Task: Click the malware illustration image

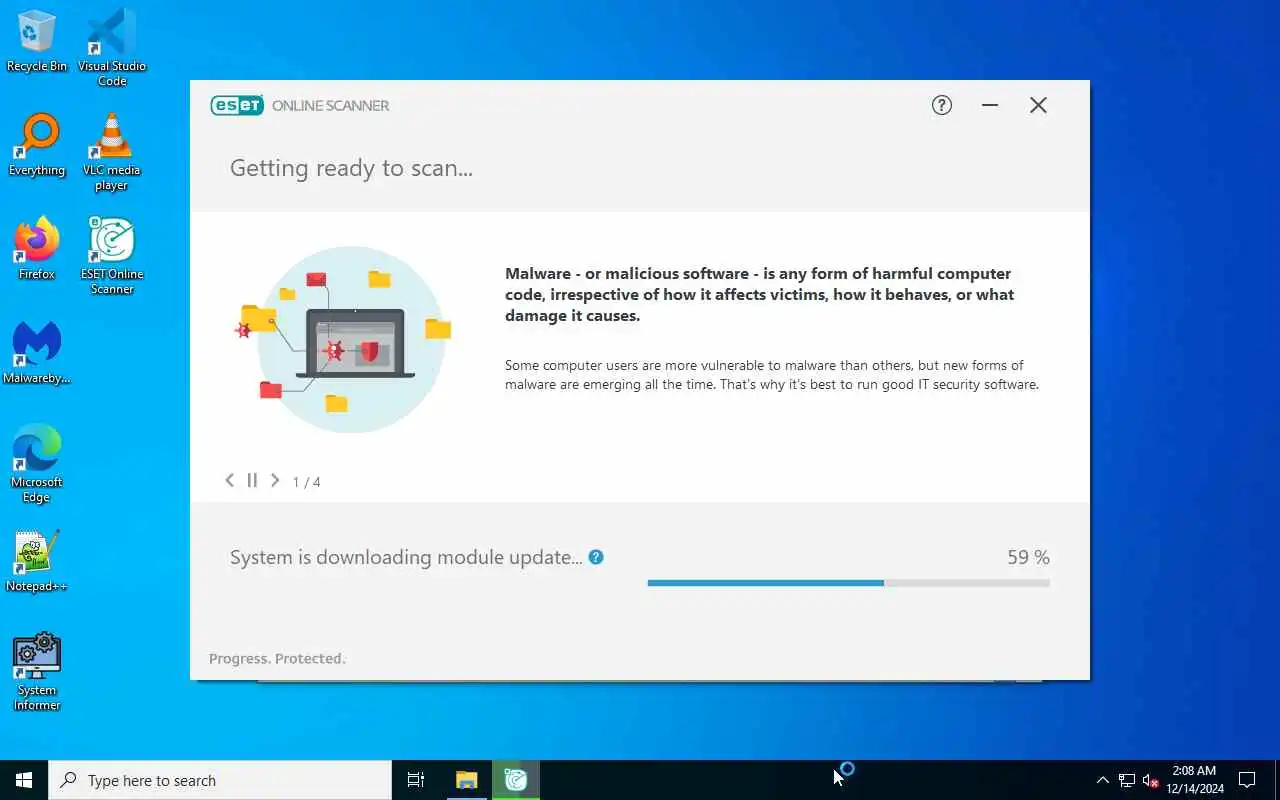Action: pos(345,339)
